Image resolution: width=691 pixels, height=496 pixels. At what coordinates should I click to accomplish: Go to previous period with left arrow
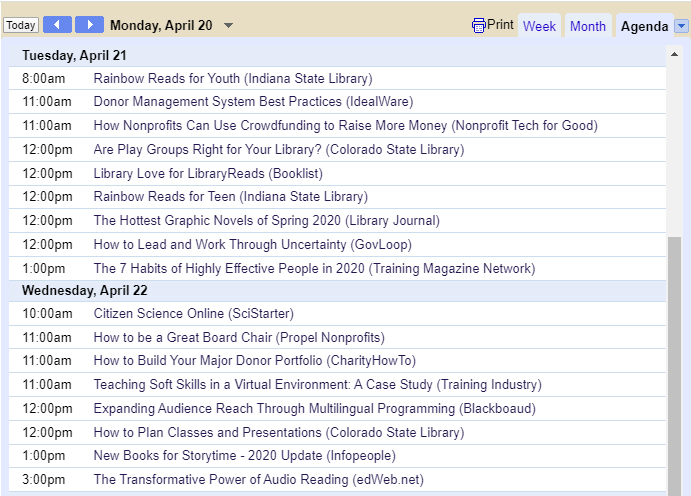point(57,25)
